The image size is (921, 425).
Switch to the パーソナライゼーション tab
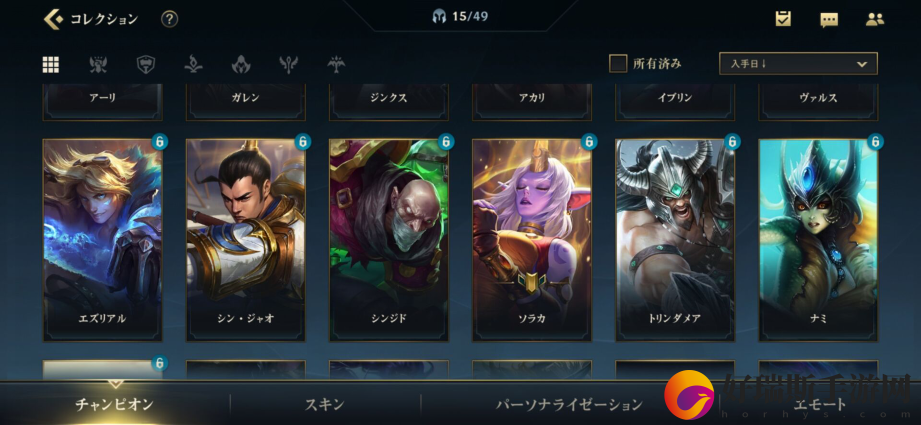pyautogui.click(x=570, y=404)
